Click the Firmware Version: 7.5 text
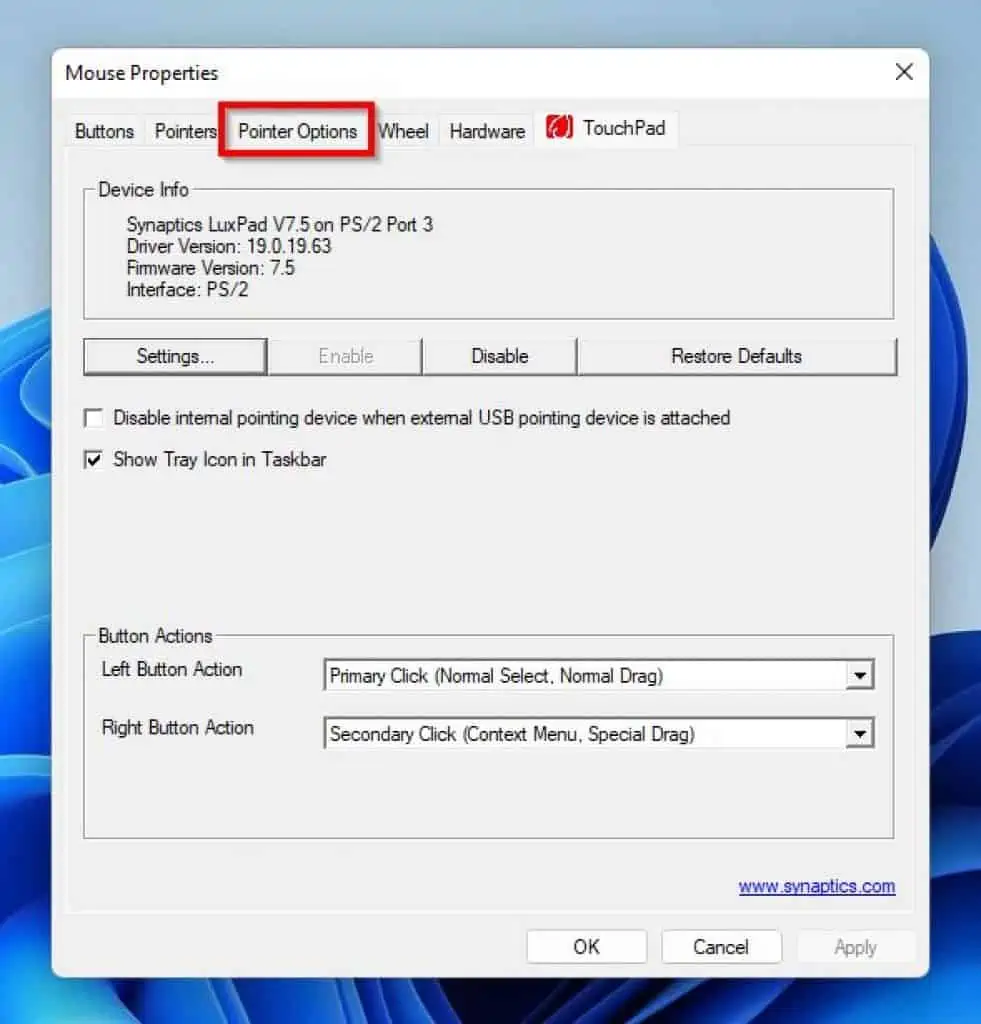The height and width of the screenshot is (1024, 981). pyautogui.click(x=210, y=268)
